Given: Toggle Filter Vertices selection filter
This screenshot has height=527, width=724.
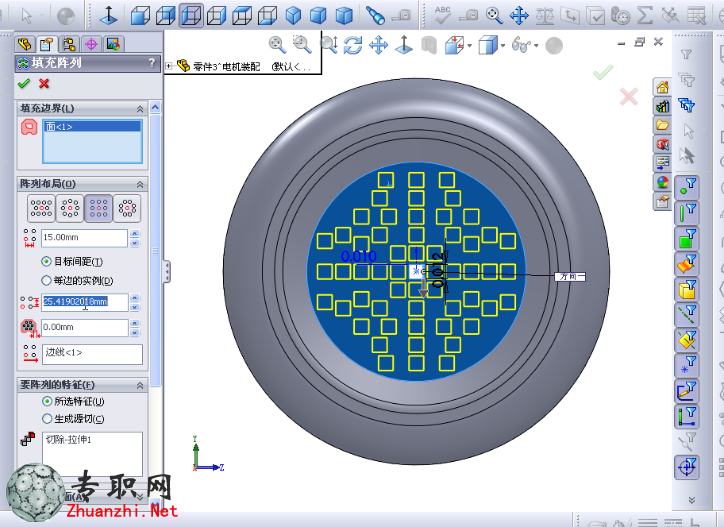Looking at the screenshot, I should [x=687, y=188].
